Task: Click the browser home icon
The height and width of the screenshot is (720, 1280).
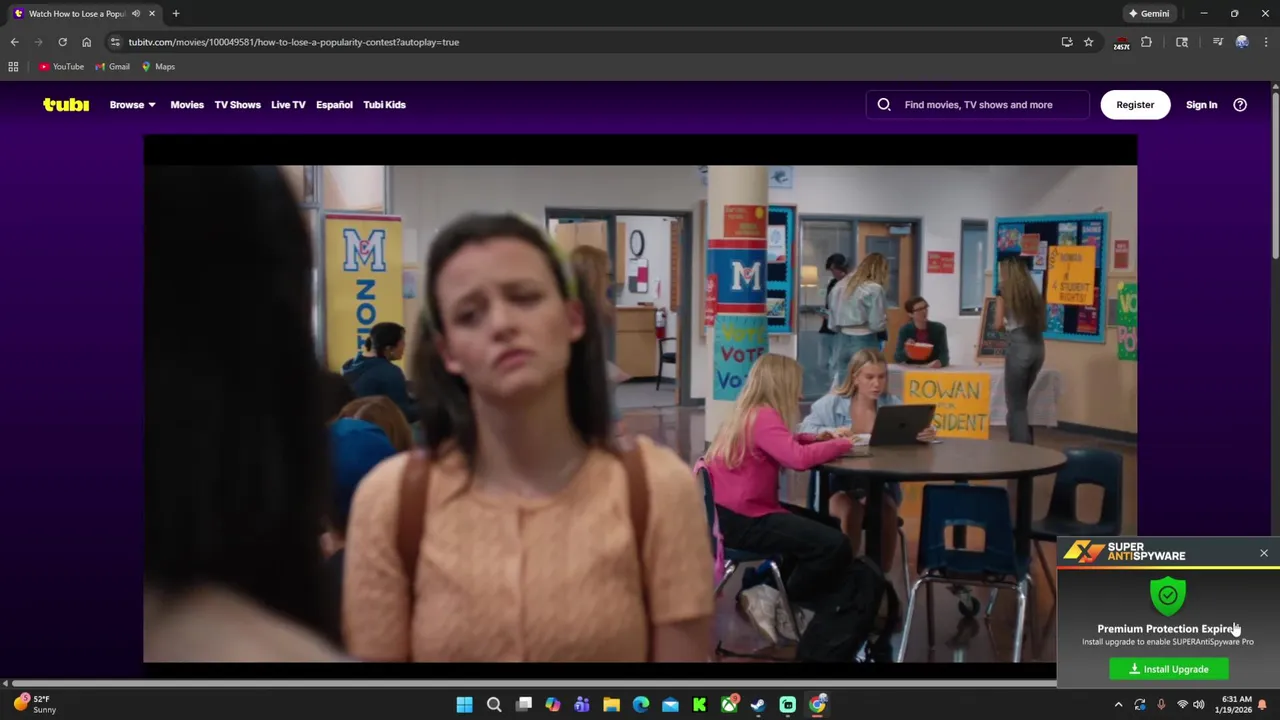Action: pyautogui.click(x=86, y=42)
